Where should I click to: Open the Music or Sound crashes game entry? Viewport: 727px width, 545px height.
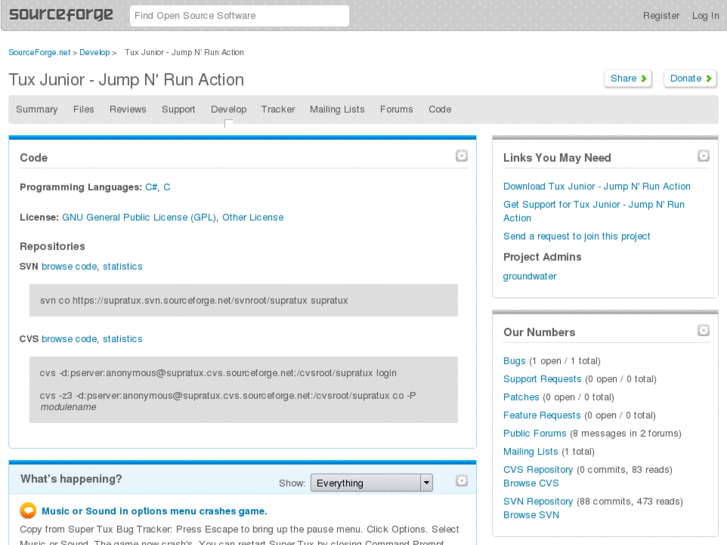(x=154, y=511)
